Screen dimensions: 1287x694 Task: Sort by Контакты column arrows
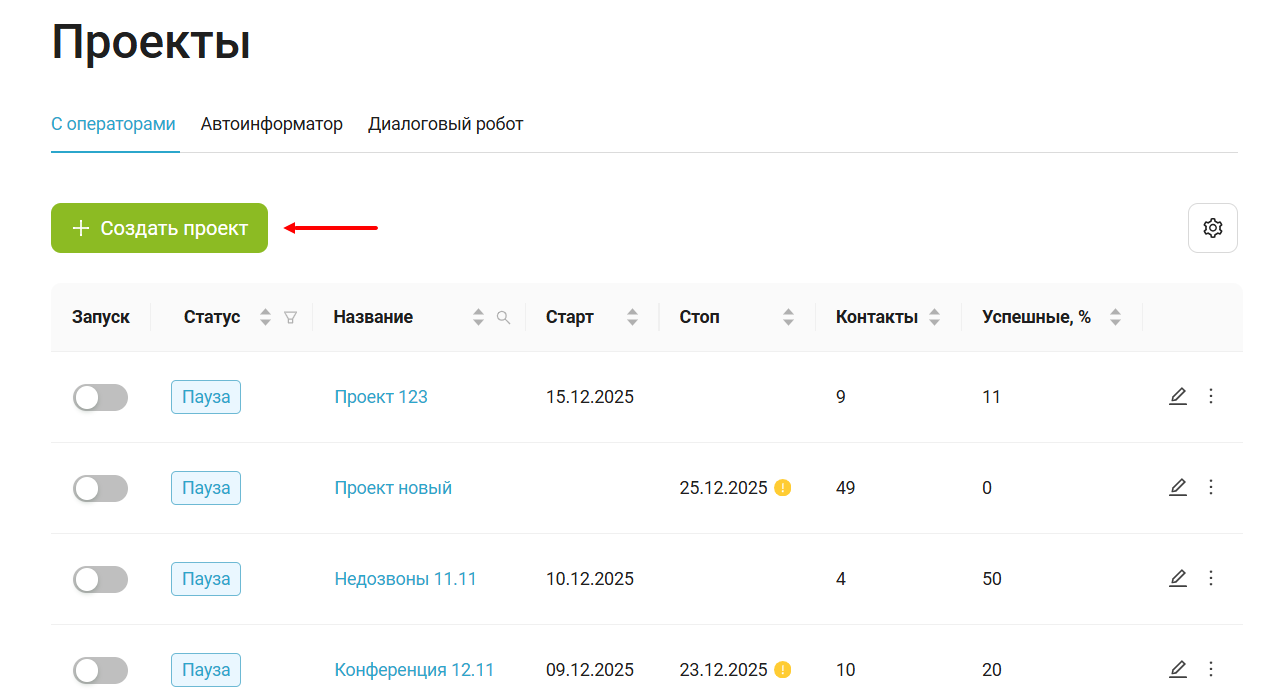pyautogui.click(x=934, y=317)
